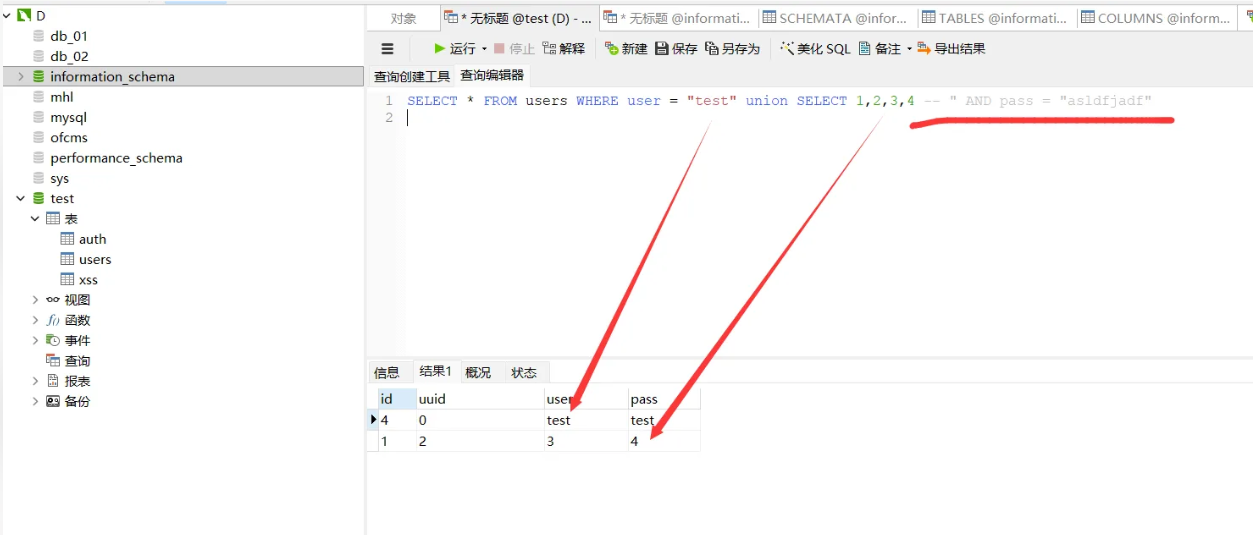Click the test database icon

39,198
